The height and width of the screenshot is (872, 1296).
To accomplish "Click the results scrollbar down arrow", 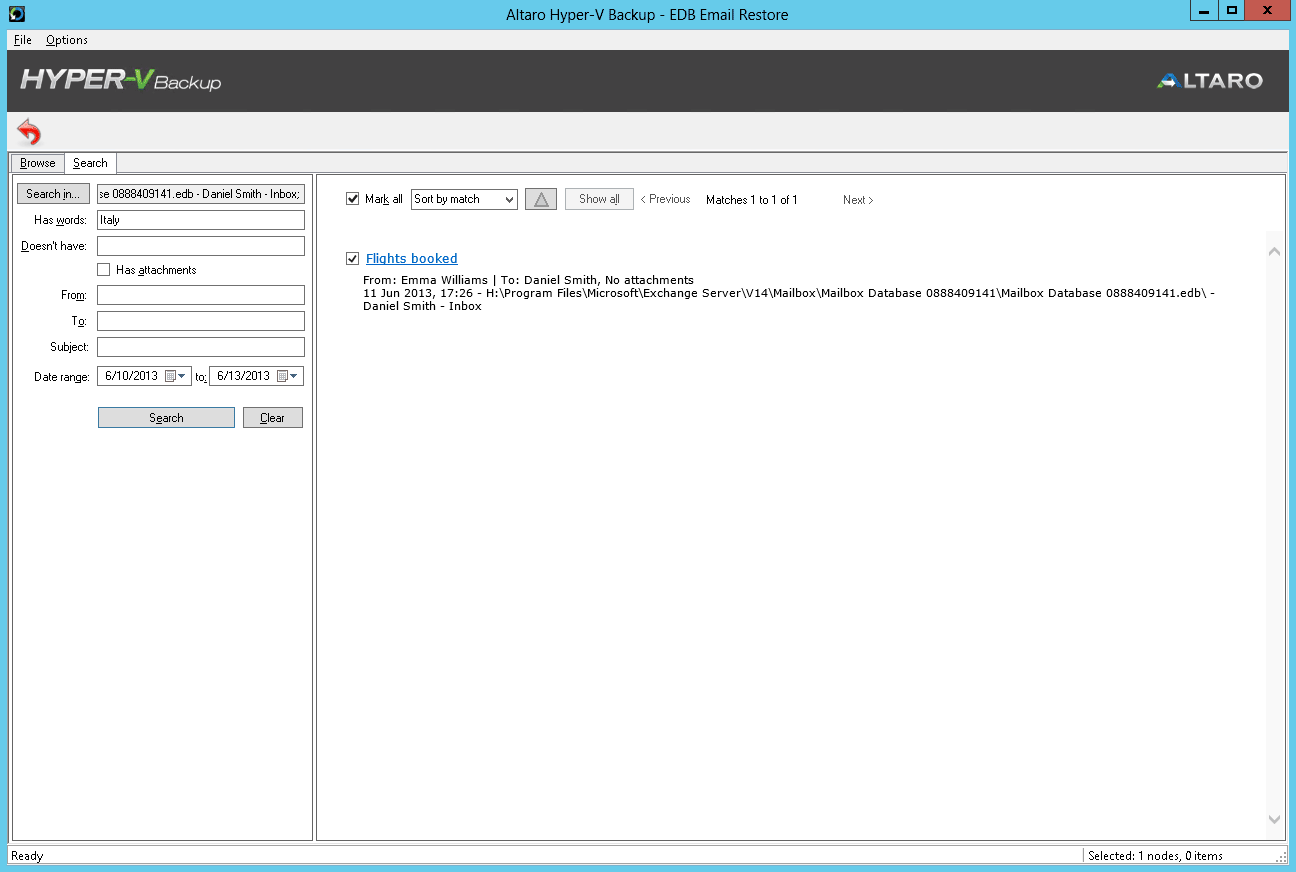I will (1274, 819).
